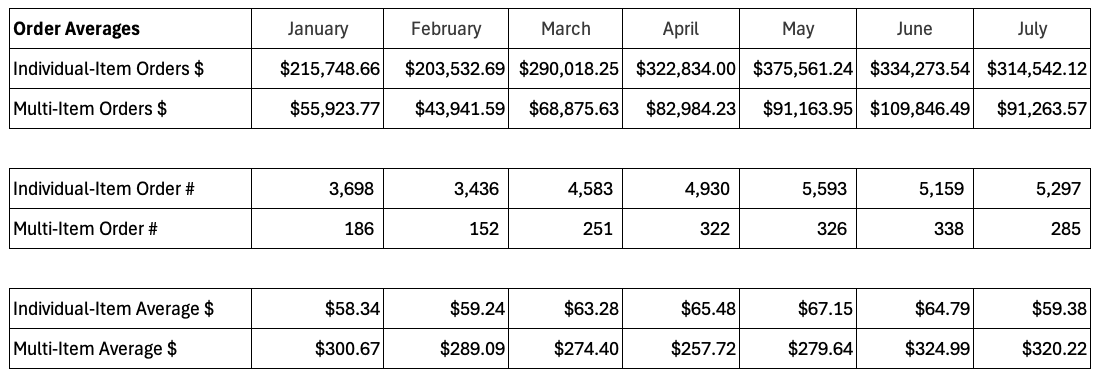
Task: Click the January column header
Action: click(317, 29)
